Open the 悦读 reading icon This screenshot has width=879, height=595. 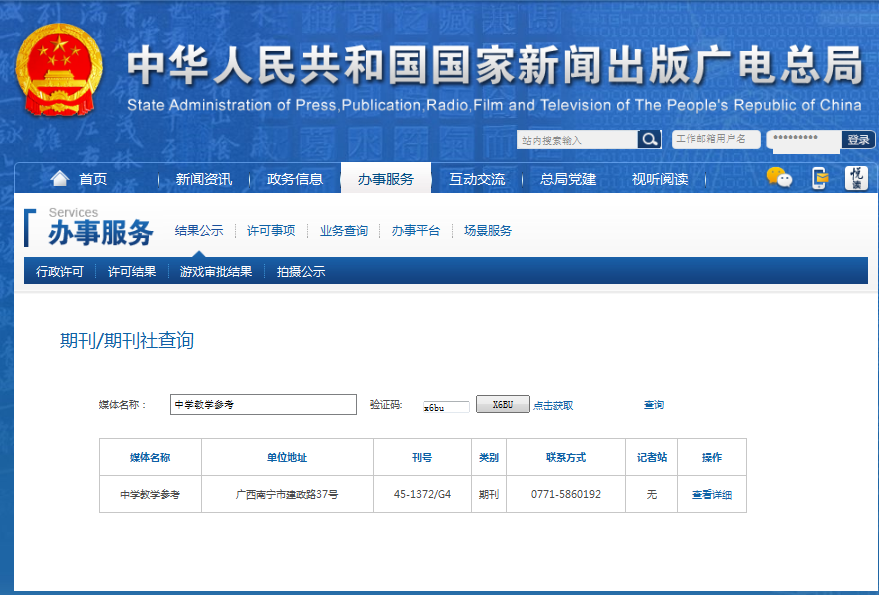pyautogui.click(x=856, y=178)
